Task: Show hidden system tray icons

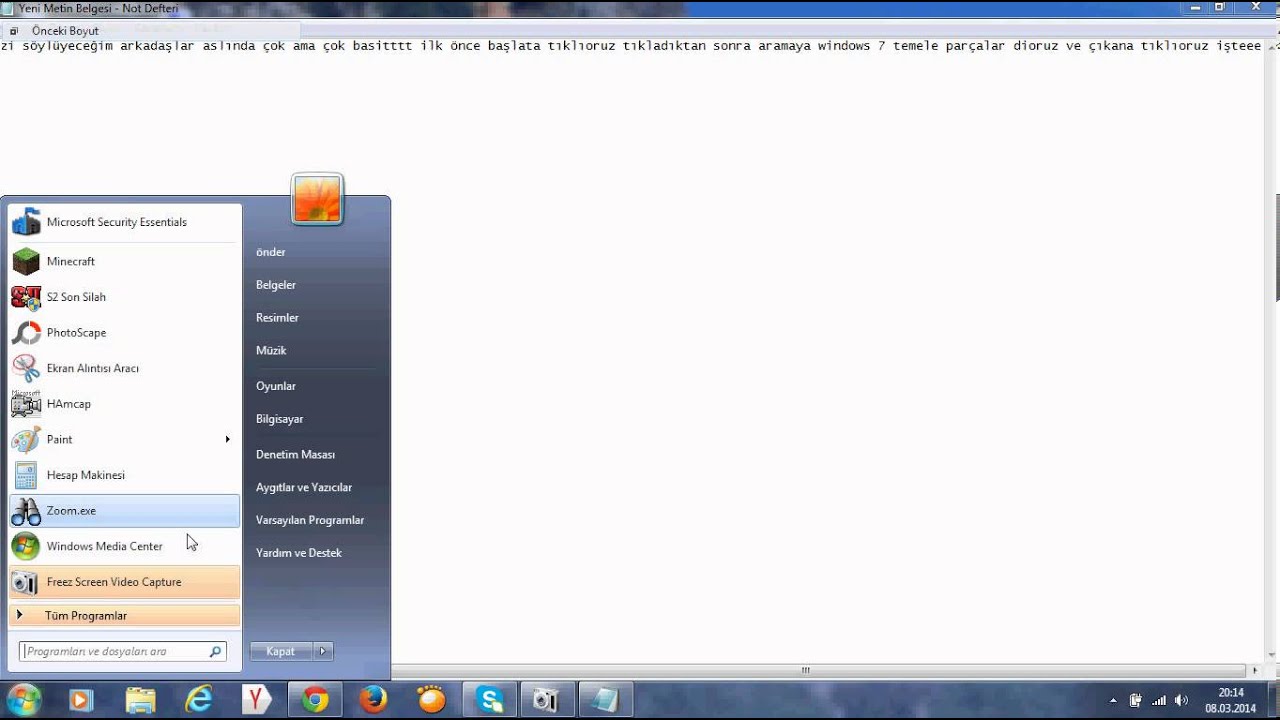Action: tap(1113, 700)
